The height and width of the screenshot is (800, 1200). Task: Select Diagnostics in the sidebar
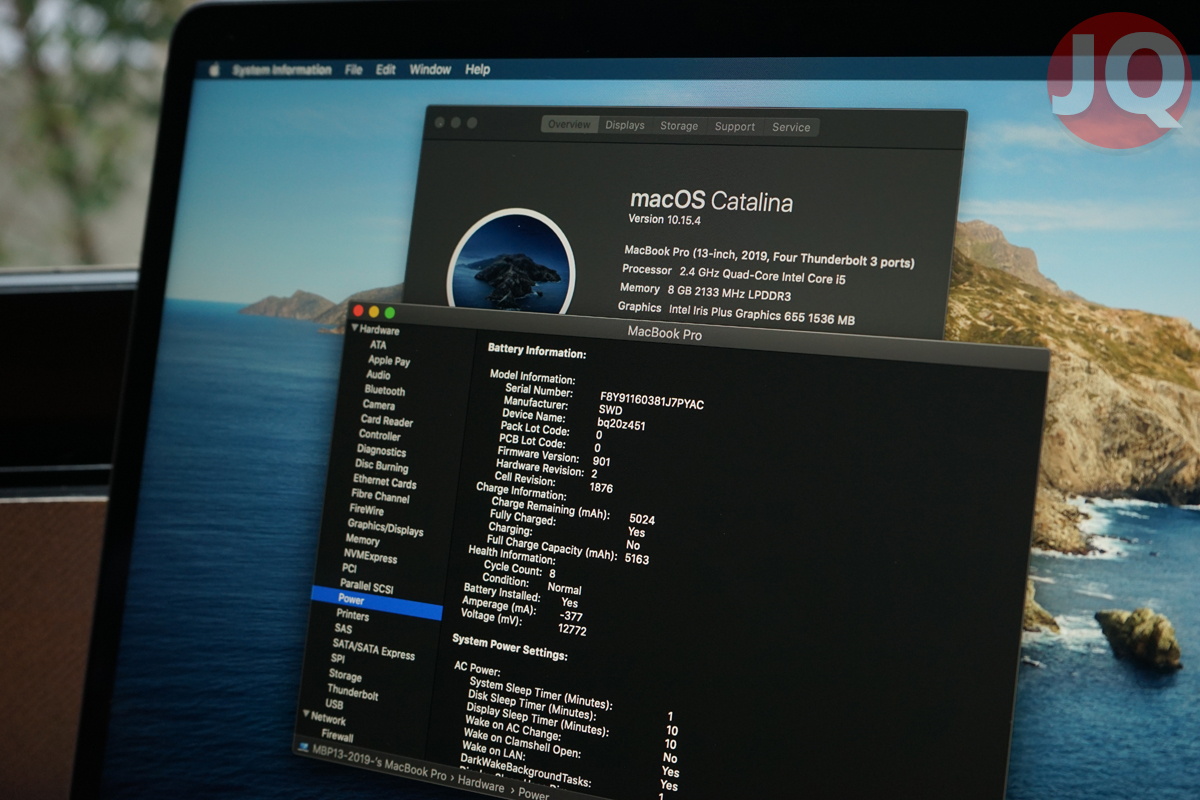click(x=382, y=451)
